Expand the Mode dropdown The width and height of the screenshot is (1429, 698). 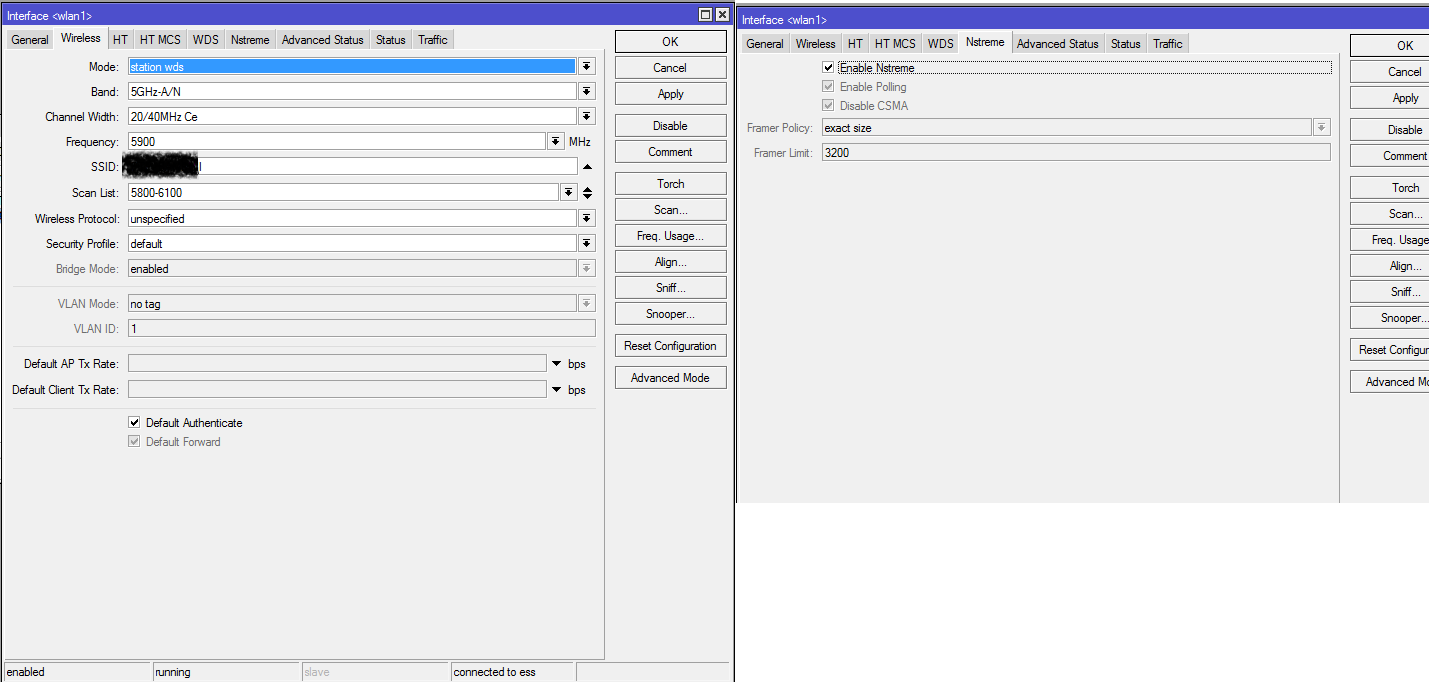point(587,67)
